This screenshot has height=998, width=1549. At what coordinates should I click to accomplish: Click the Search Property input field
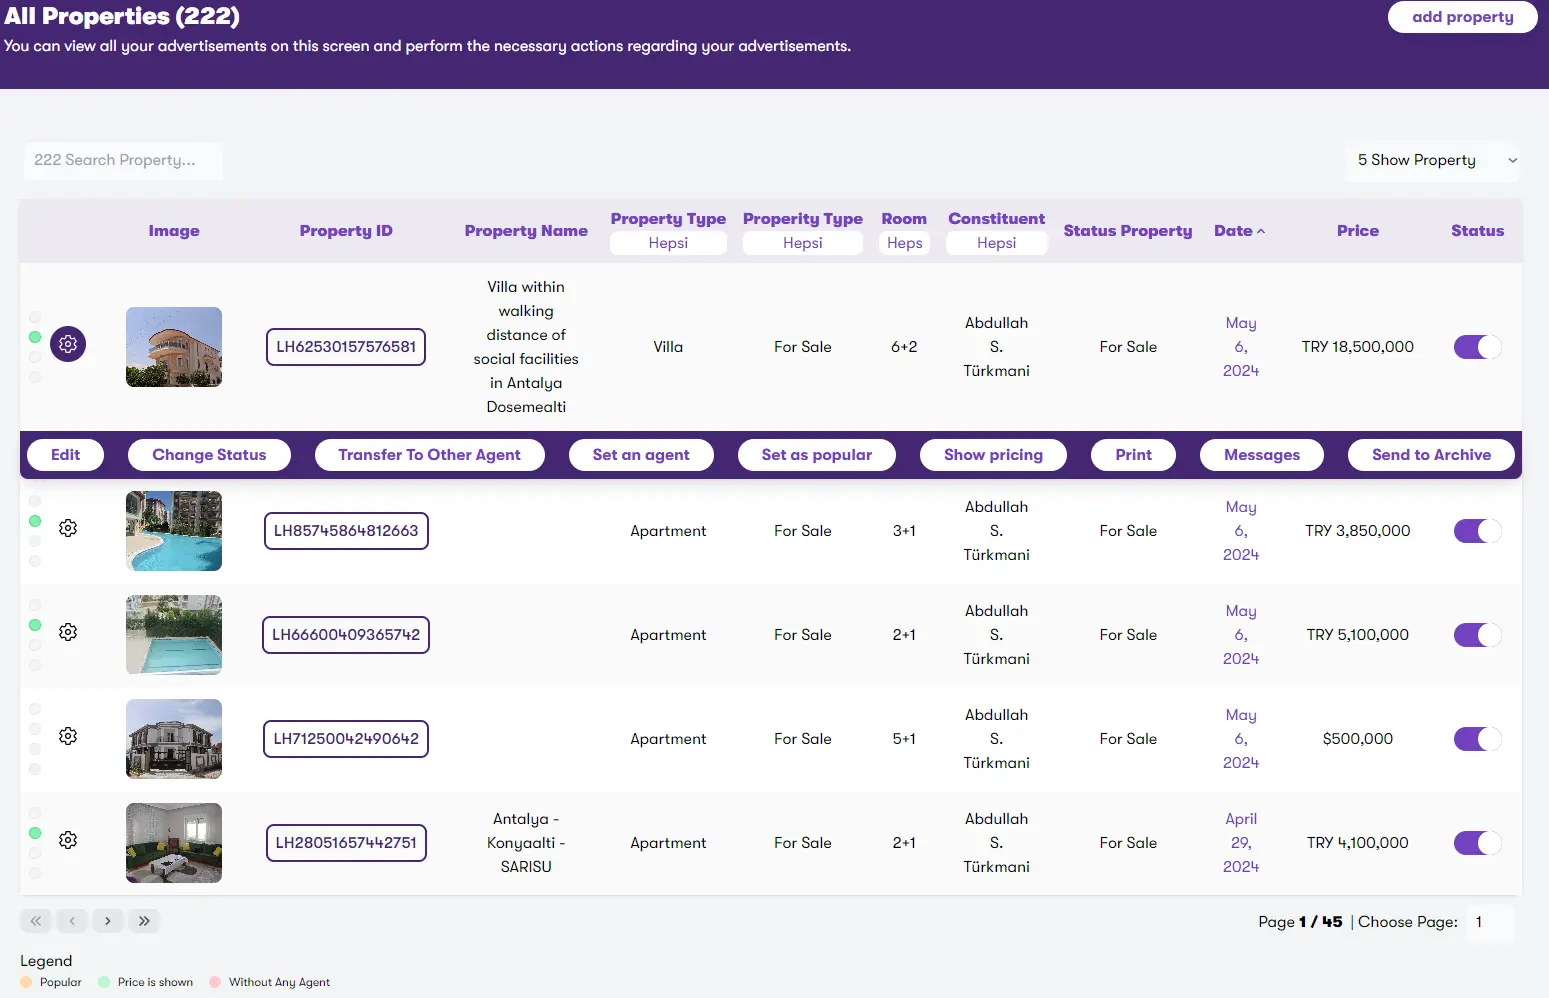pos(123,160)
